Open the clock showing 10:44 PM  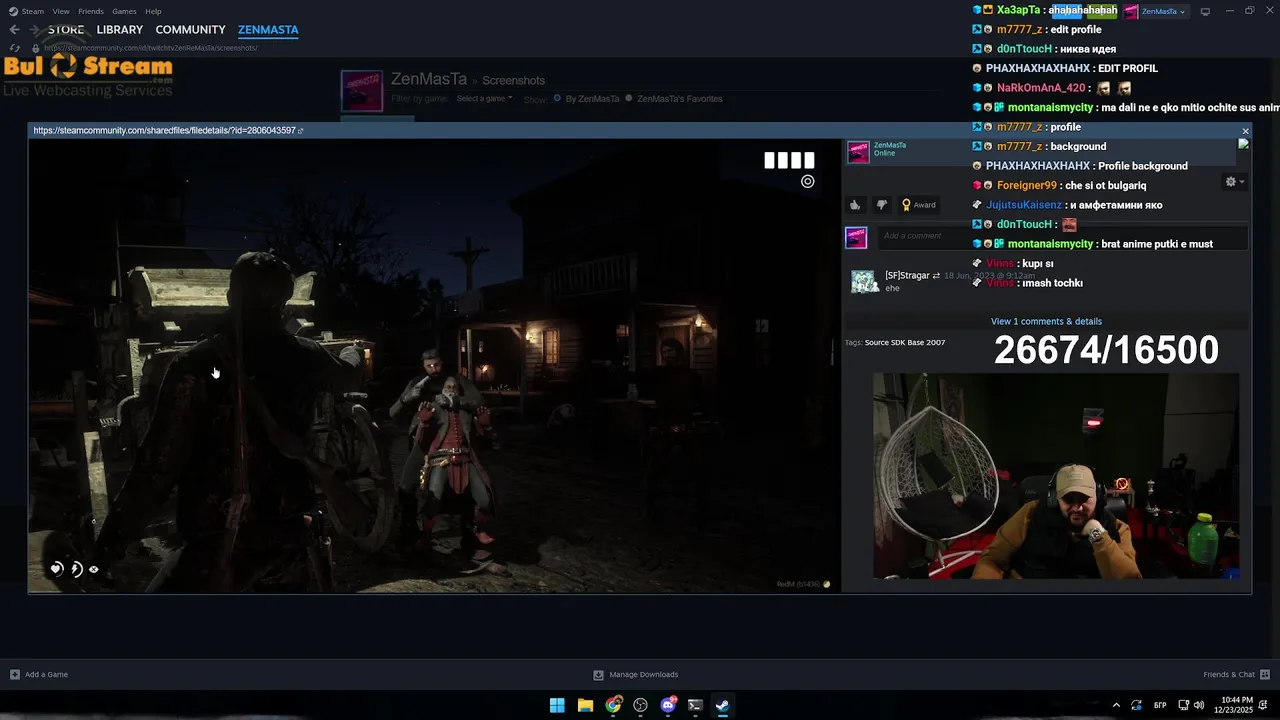pyautogui.click(x=1234, y=705)
